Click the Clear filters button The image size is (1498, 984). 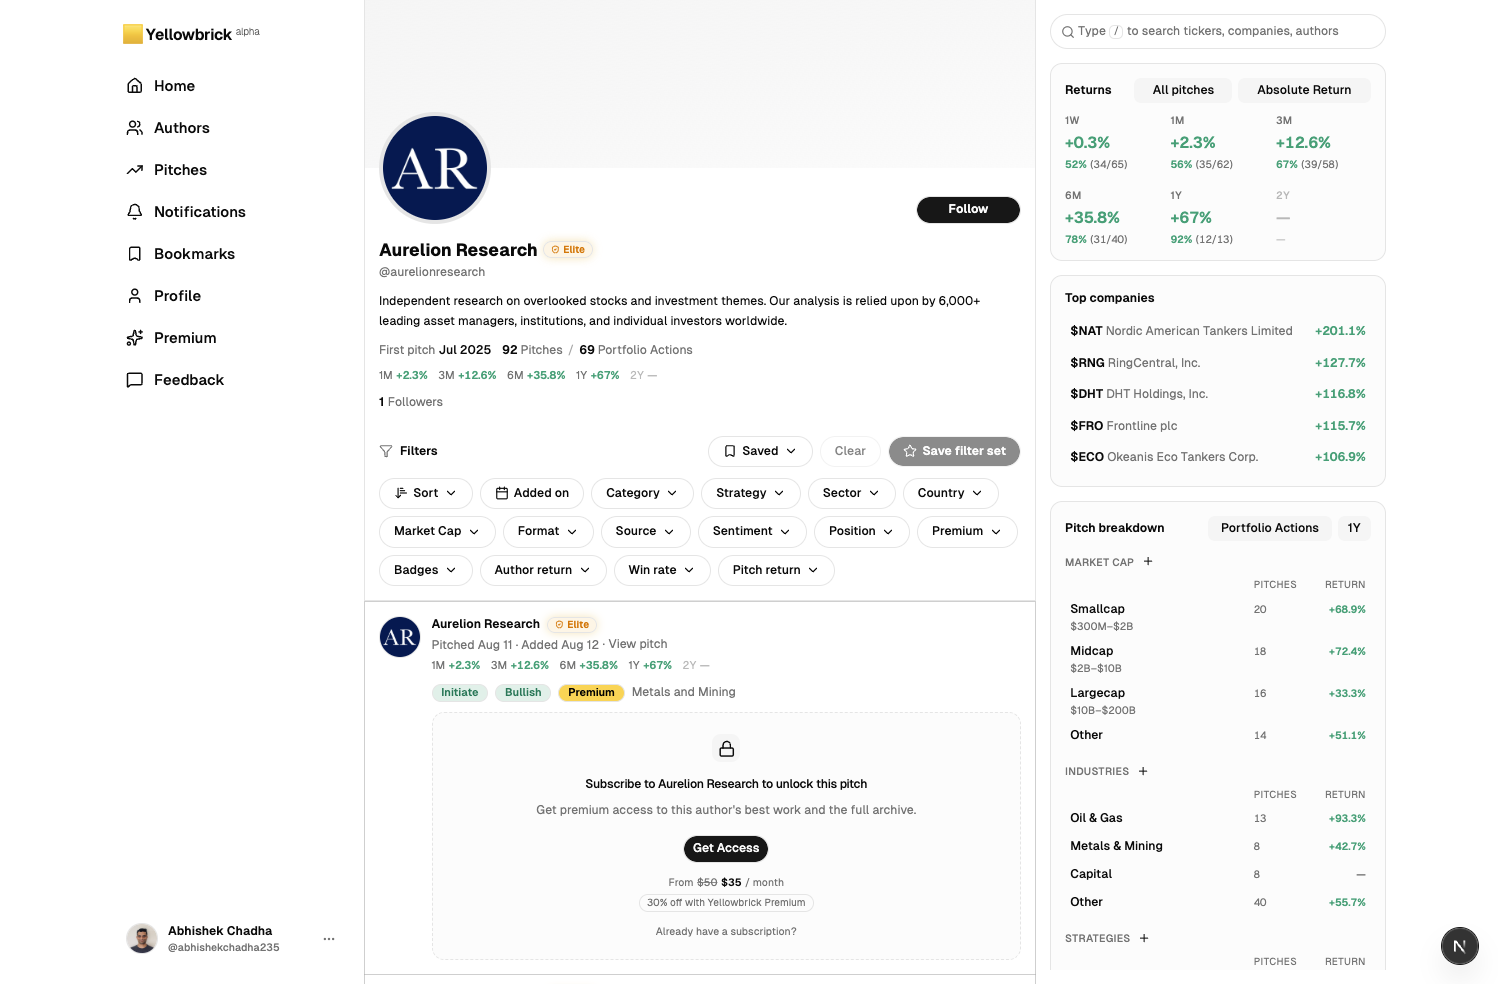click(850, 451)
